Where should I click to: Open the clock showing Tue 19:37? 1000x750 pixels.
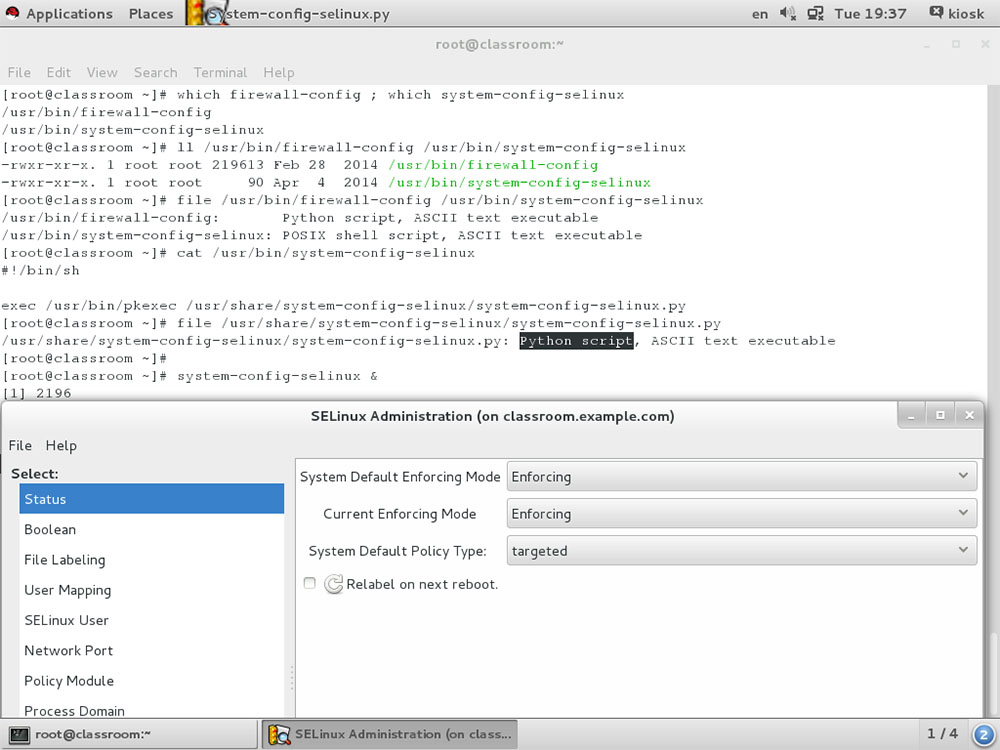870,13
